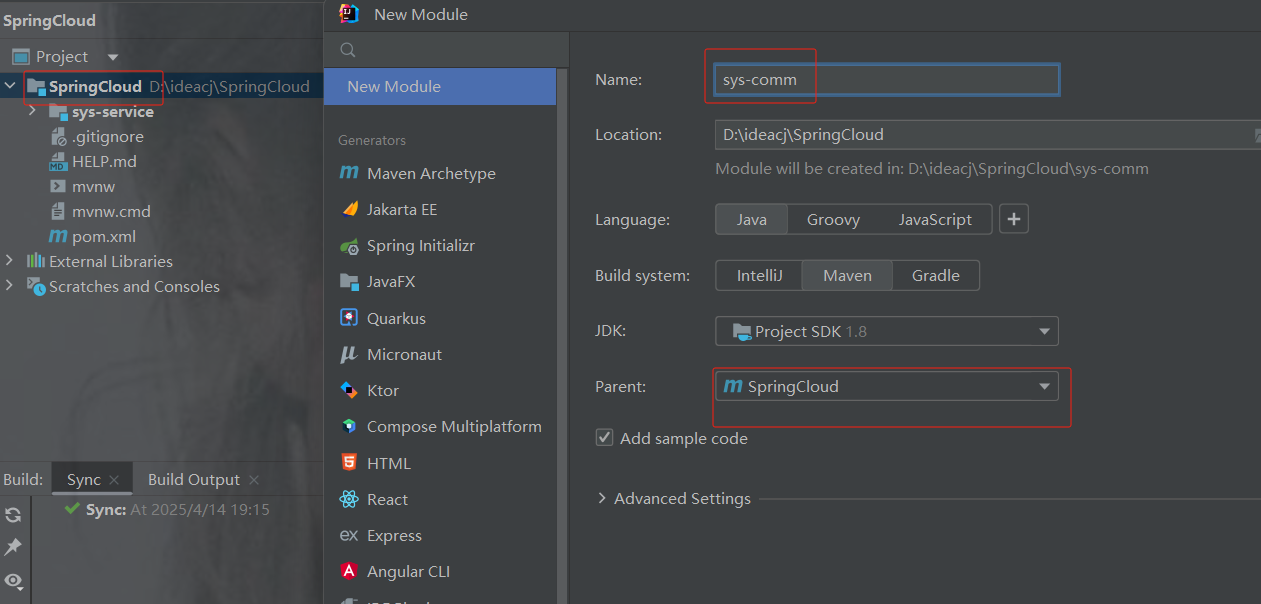The image size is (1261, 604).
Task: Open the Project view dropdown arrow
Action: tap(113, 57)
